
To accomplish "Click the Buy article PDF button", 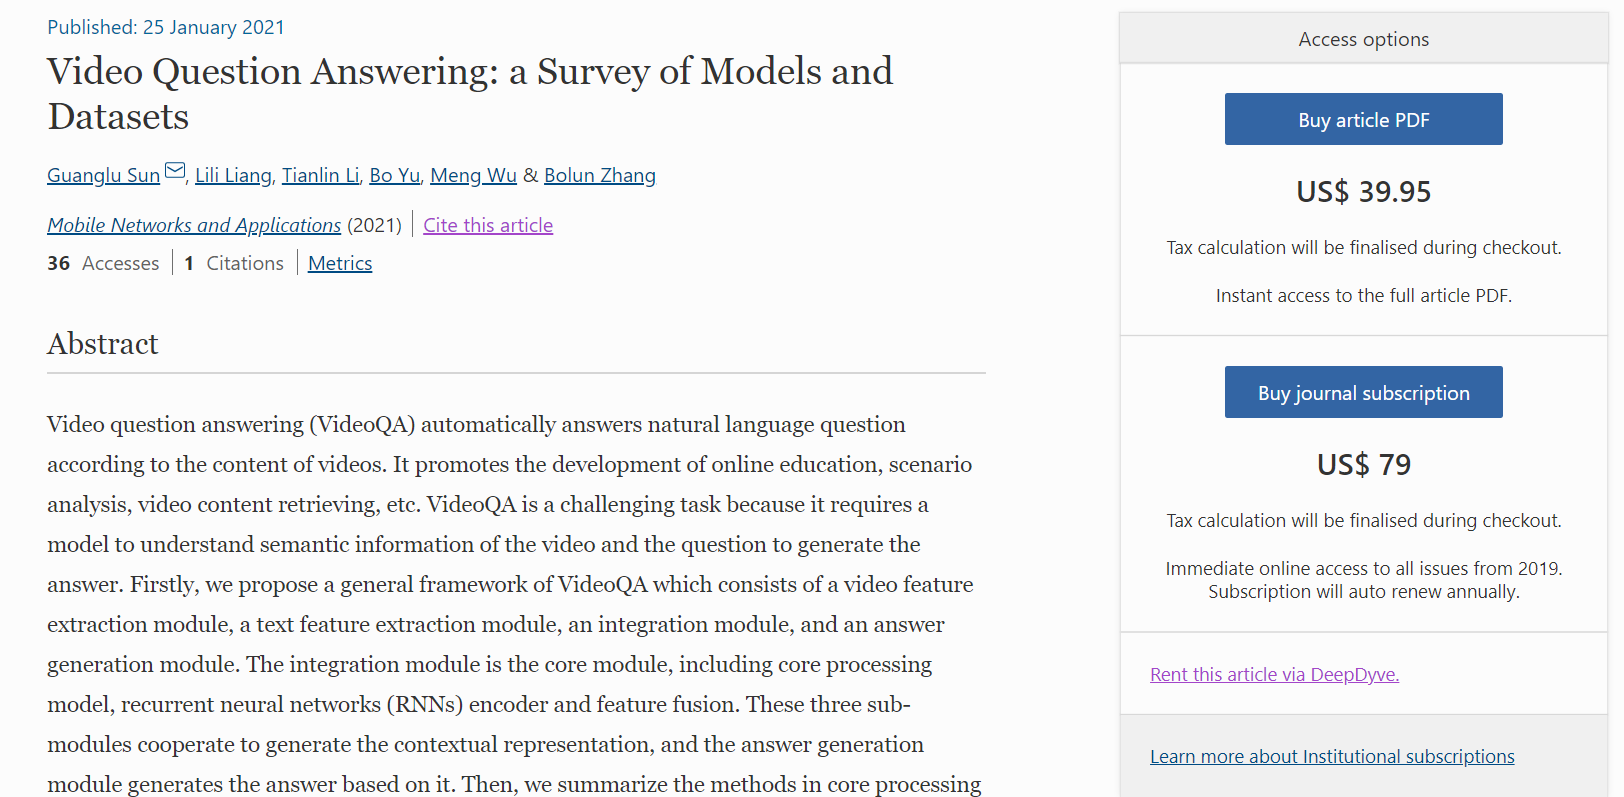I will pos(1363,118).
